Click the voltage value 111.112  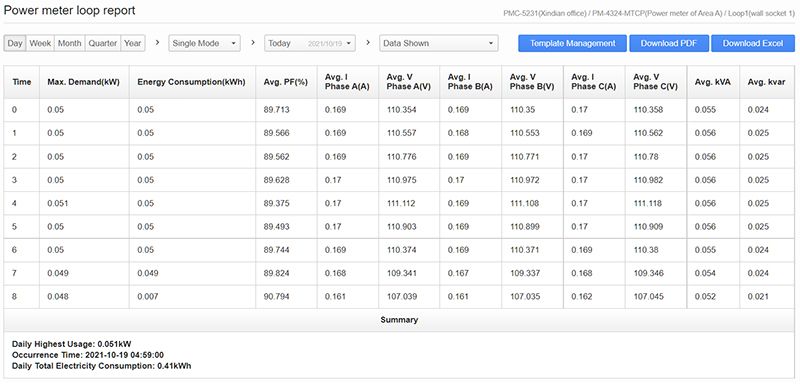pyautogui.click(x=402, y=203)
